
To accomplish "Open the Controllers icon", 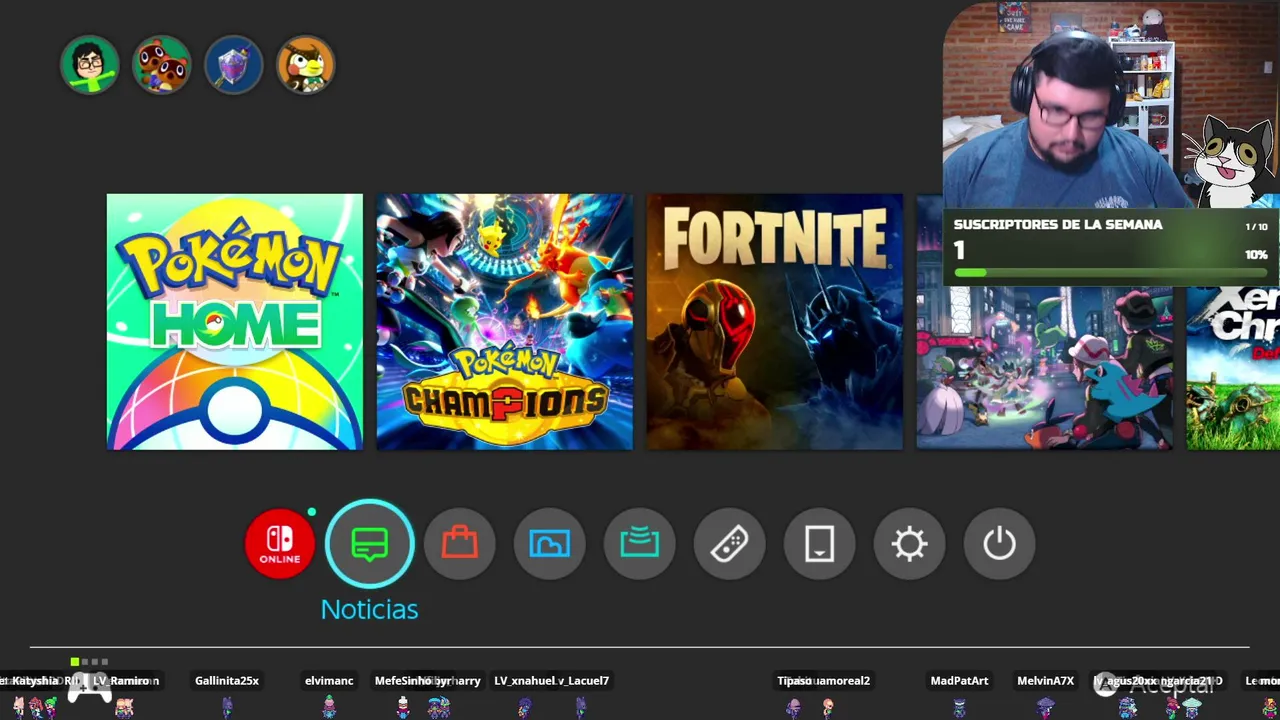I will point(730,544).
